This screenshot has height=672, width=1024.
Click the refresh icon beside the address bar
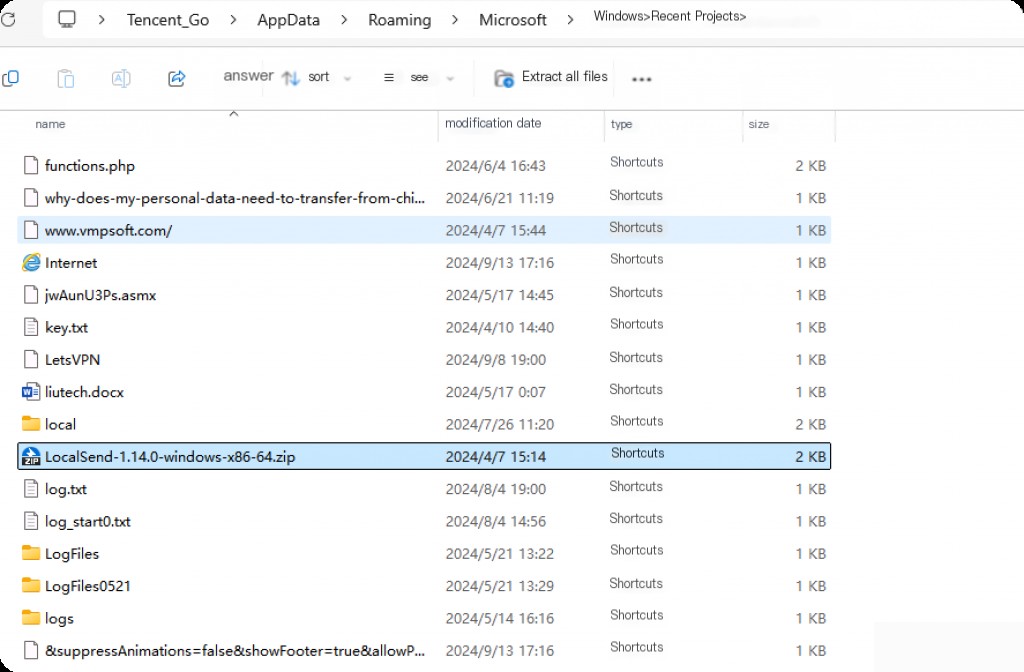[8, 20]
